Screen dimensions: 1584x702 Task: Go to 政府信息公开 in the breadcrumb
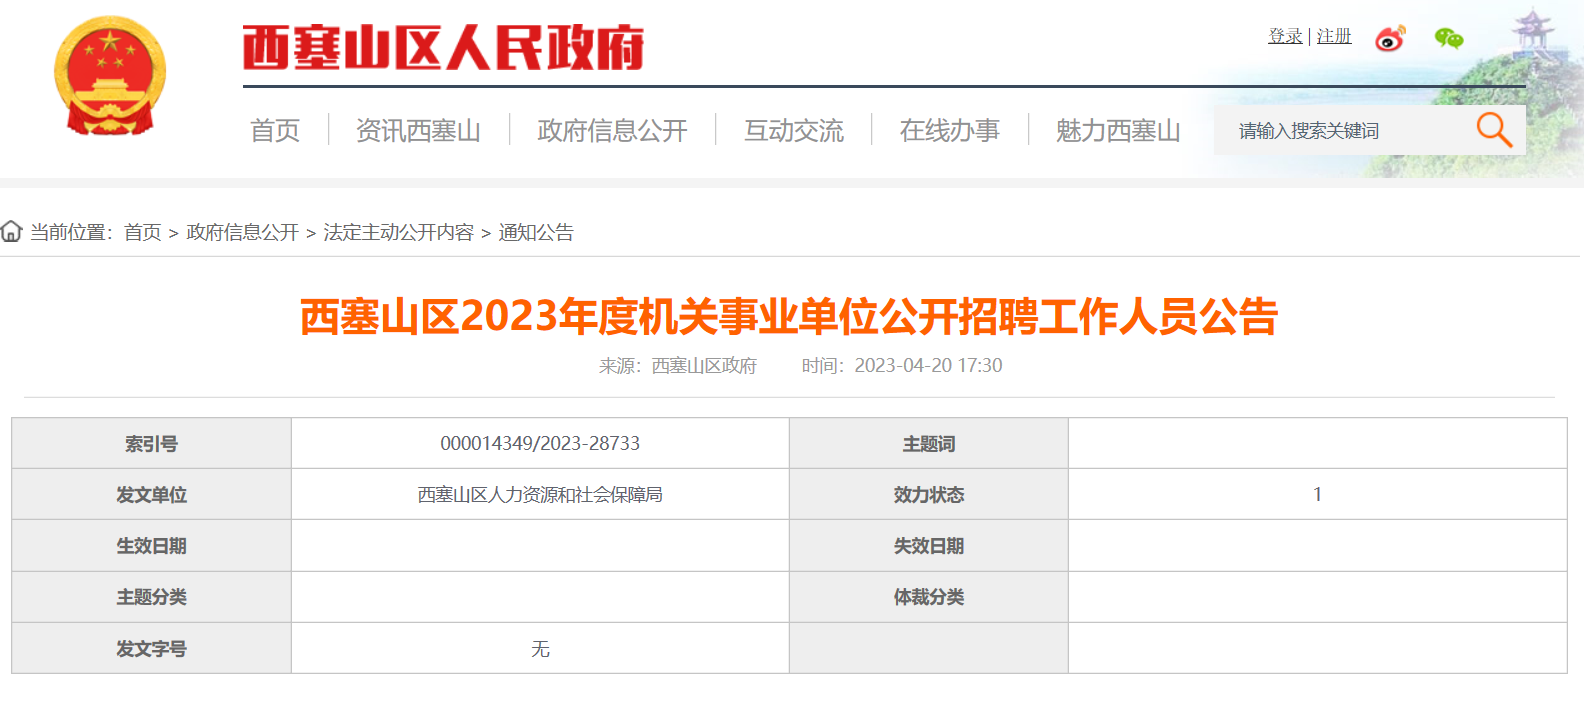click(x=243, y=232)
